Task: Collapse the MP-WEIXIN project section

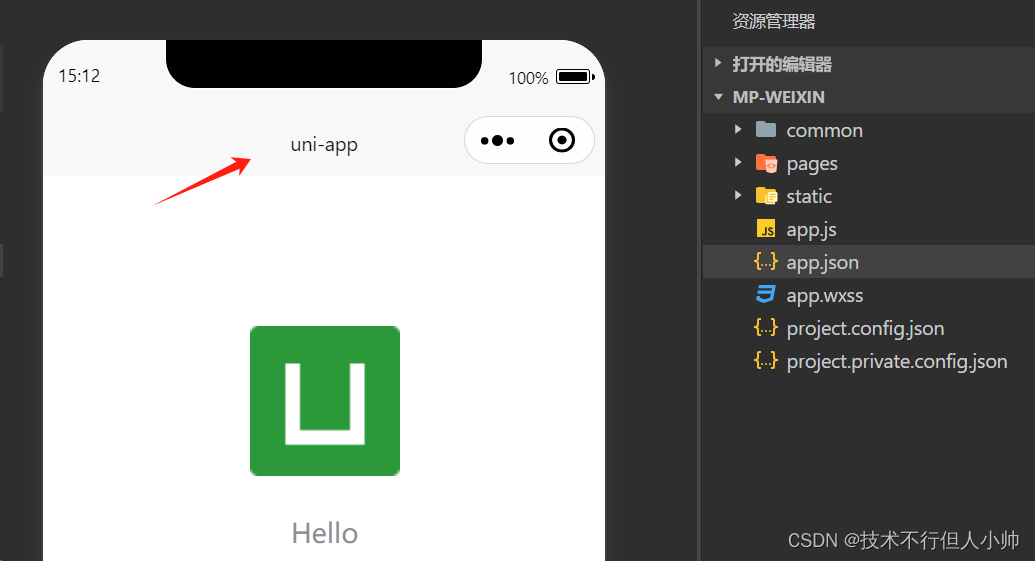Action: click(x=718, y=96)
